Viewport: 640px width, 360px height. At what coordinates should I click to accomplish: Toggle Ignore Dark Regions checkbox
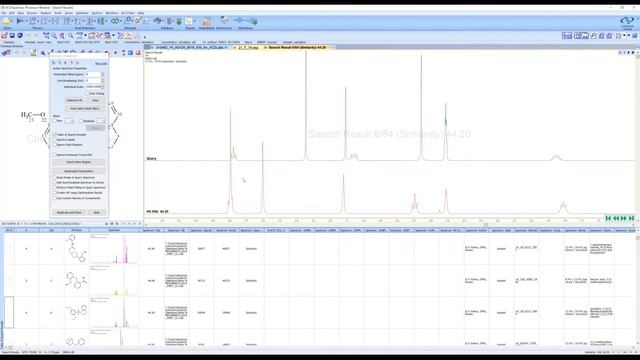[x=55, y=145]
